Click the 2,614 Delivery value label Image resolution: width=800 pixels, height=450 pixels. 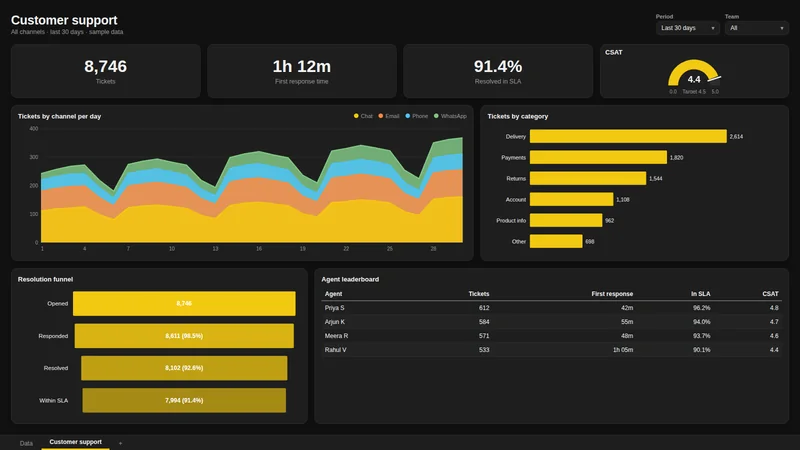pyautogui.click(x=736, y=137)
